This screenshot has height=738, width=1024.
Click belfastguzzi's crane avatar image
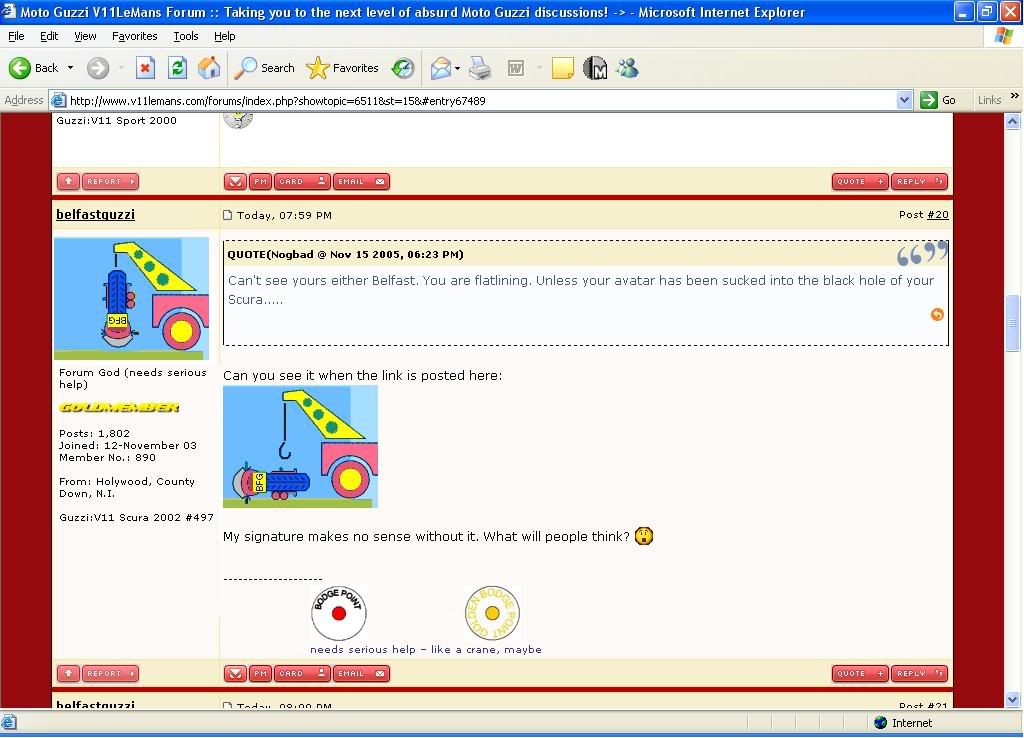131,298
